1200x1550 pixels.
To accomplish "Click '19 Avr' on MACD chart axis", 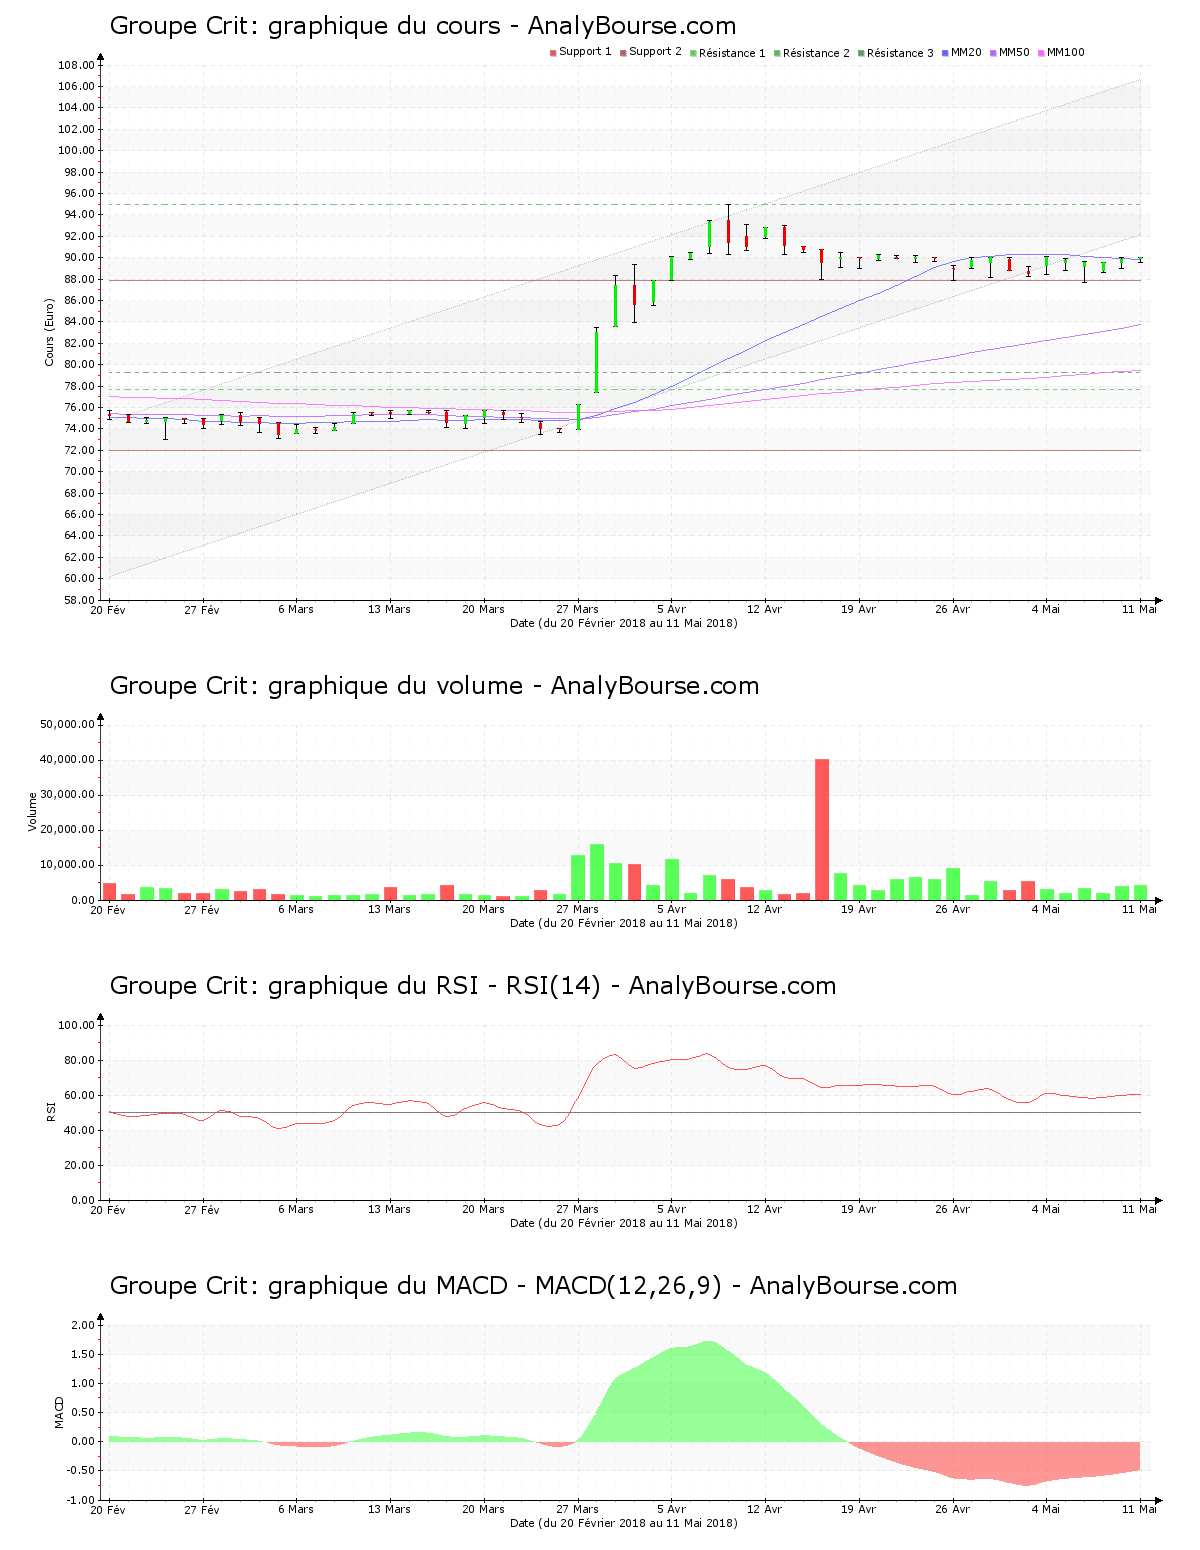I will (x=858, y=1509).
